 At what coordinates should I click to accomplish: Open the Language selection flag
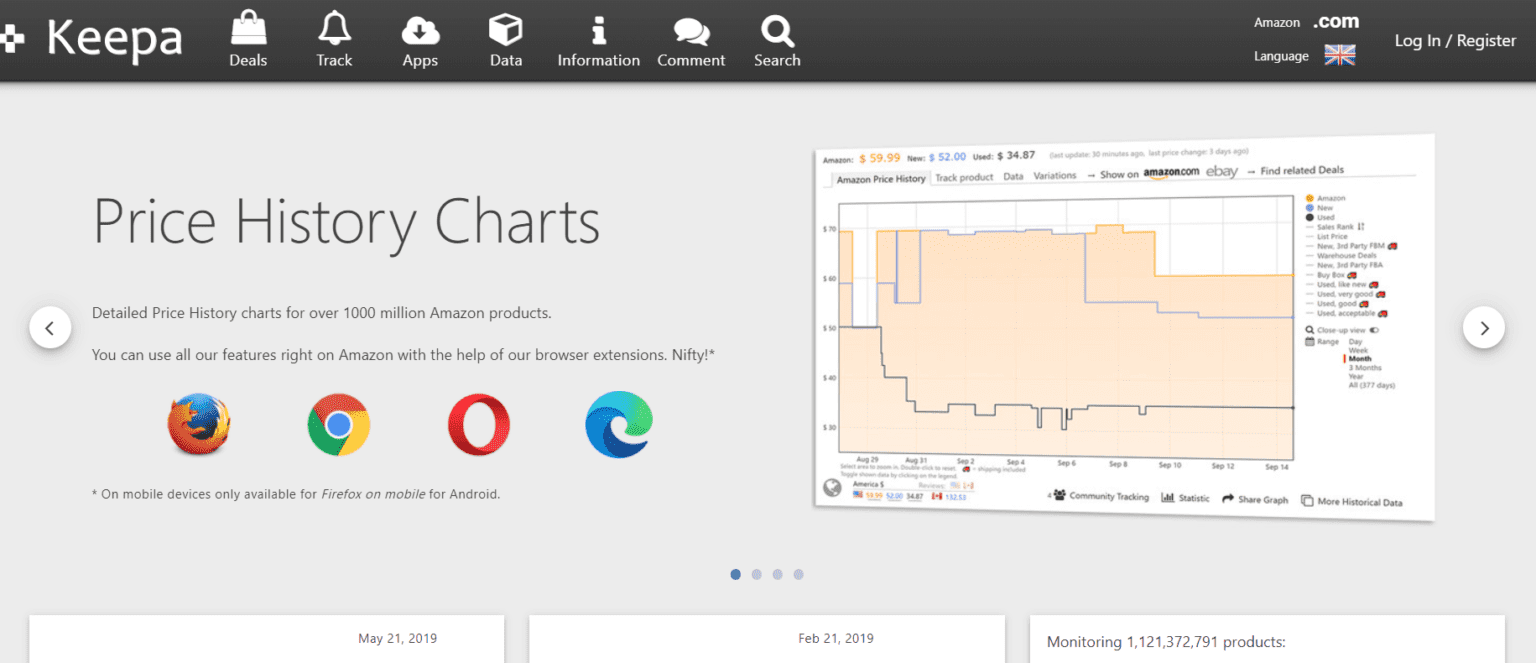pyautogui.click(x=1339, y=55)
